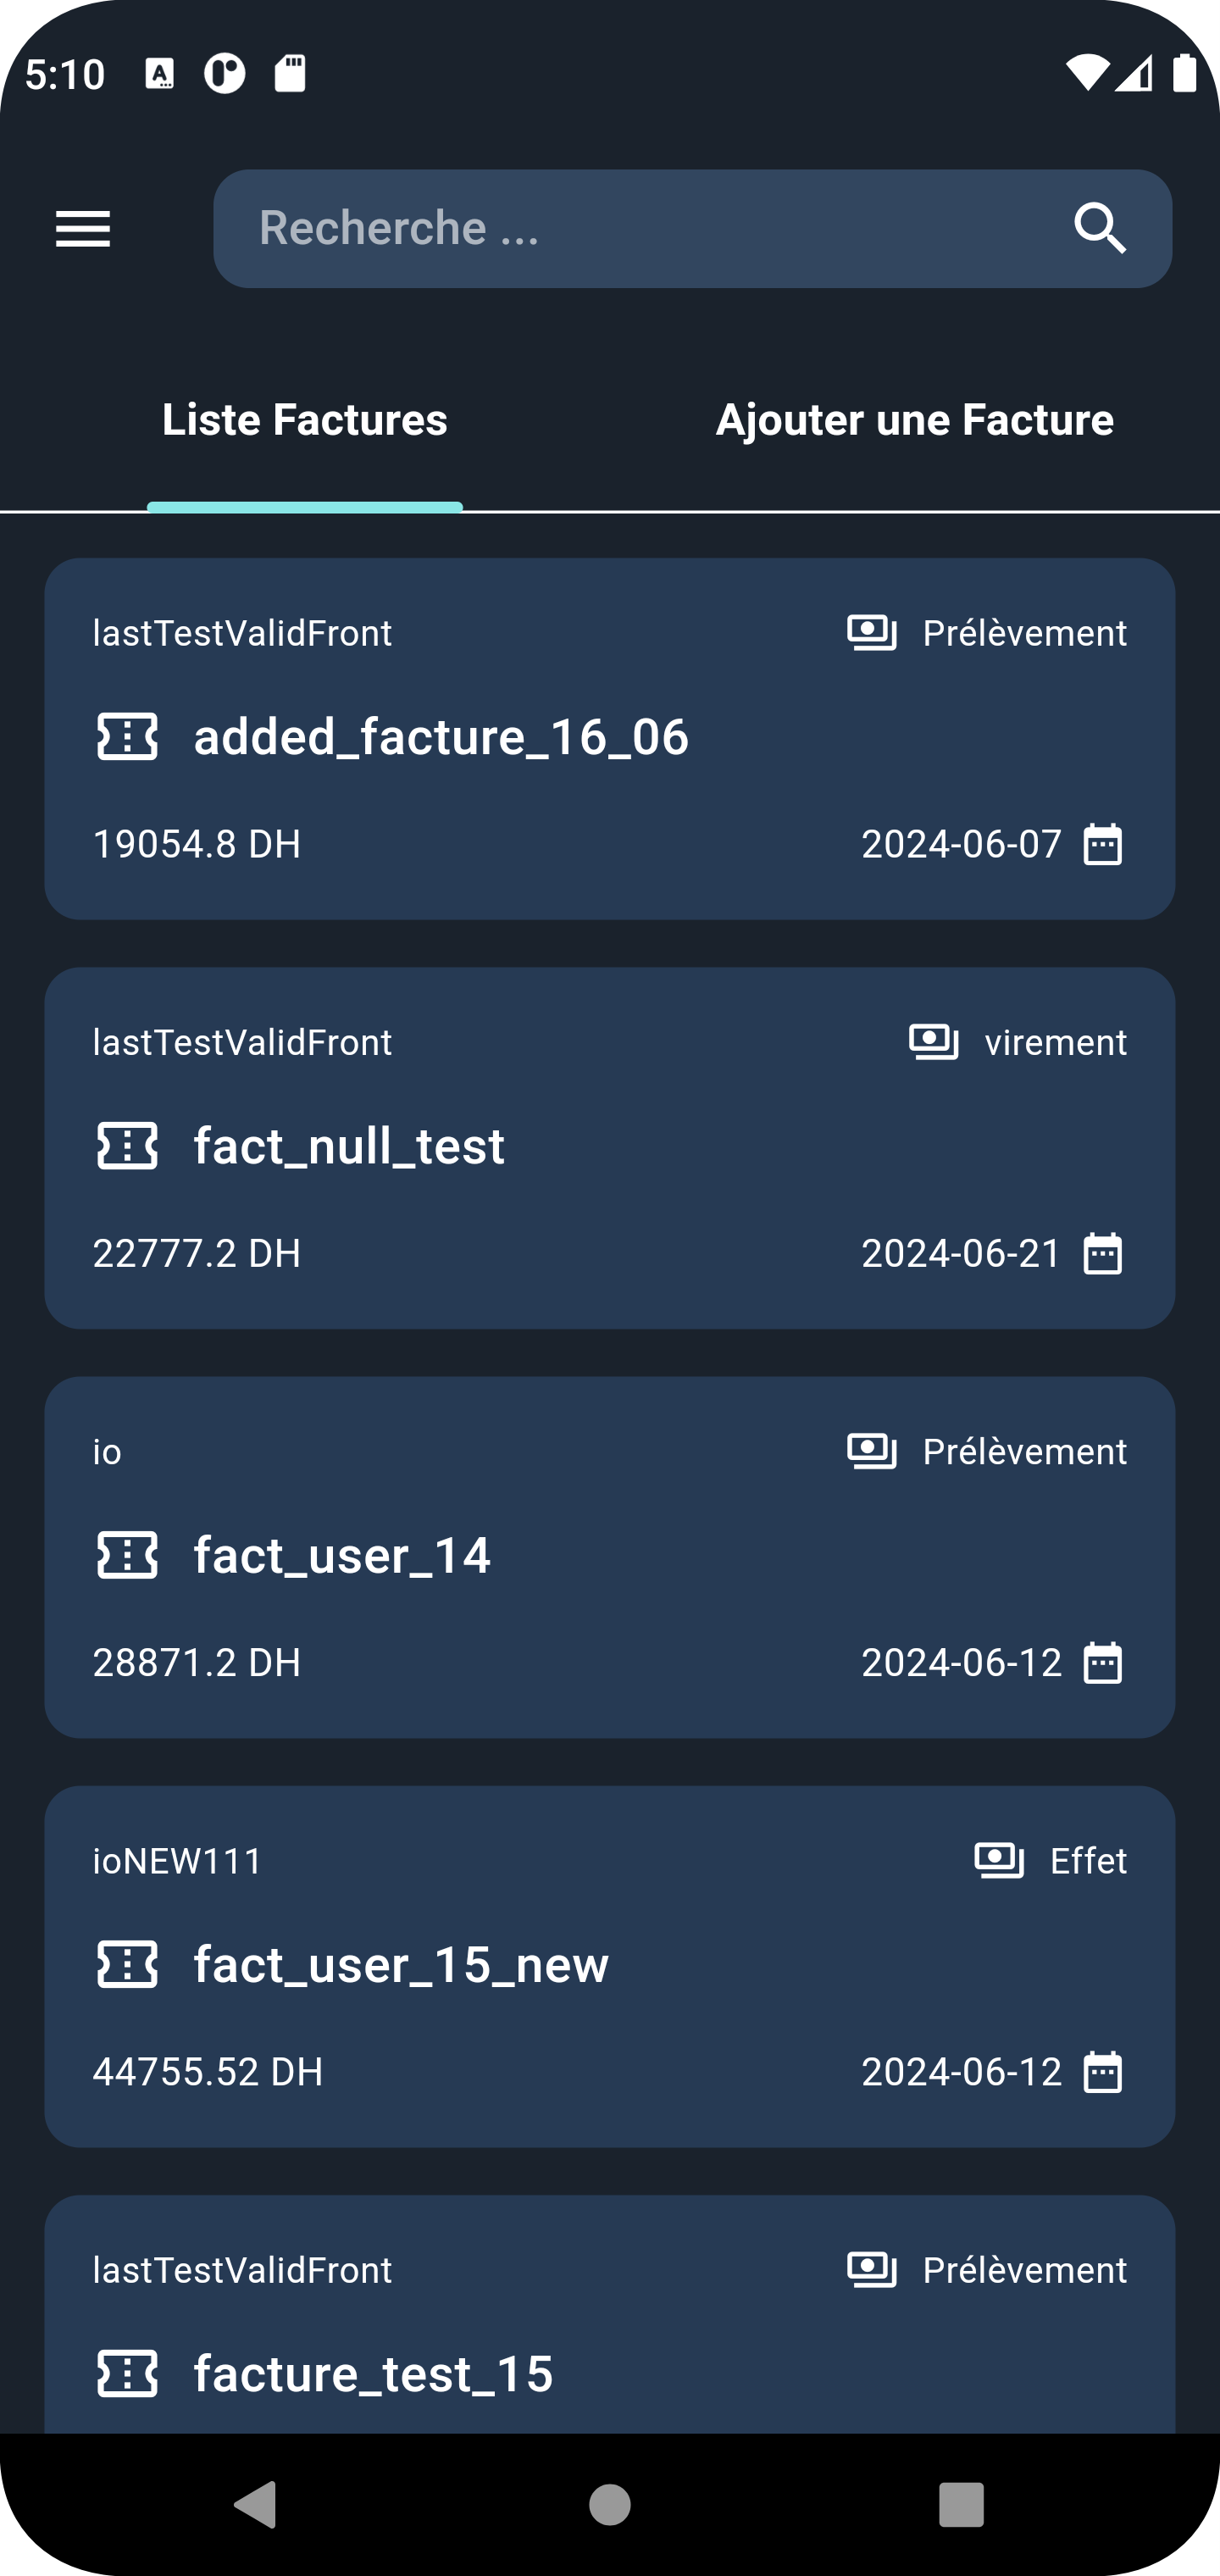Click calendar icon next to 2024-06-21

1103,1253
